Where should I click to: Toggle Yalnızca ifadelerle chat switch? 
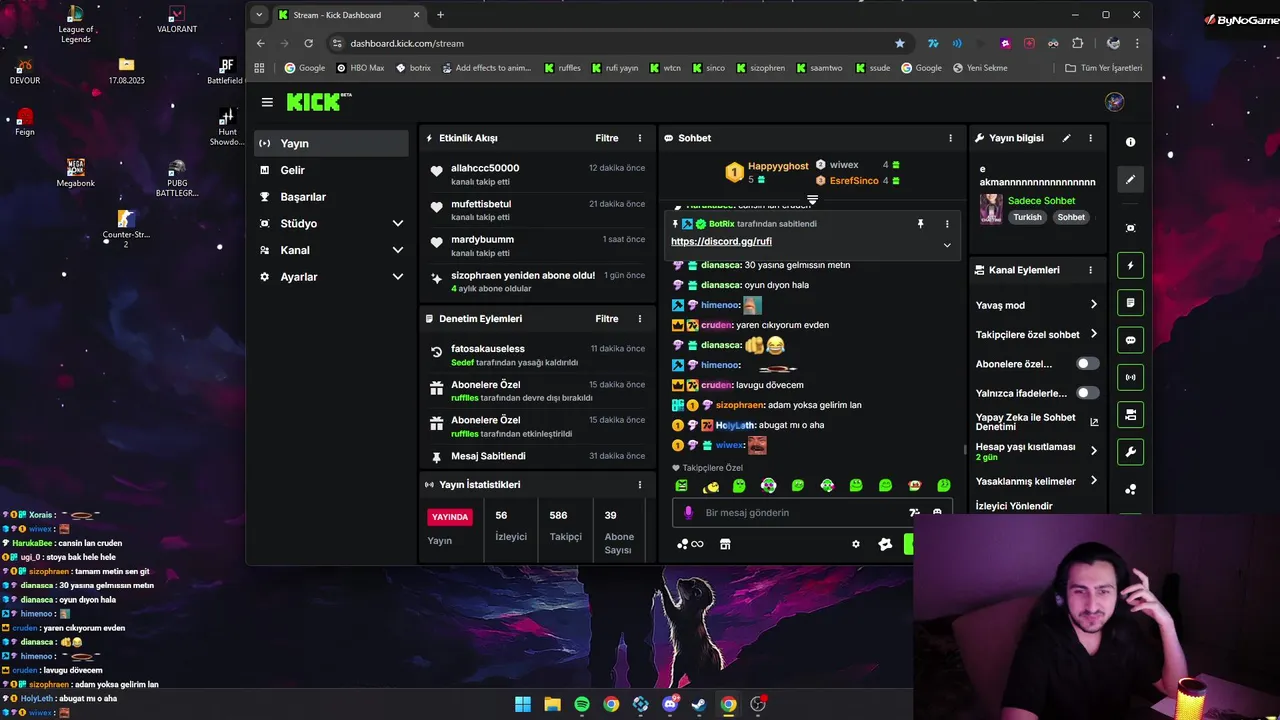[x=1087, y=393]
